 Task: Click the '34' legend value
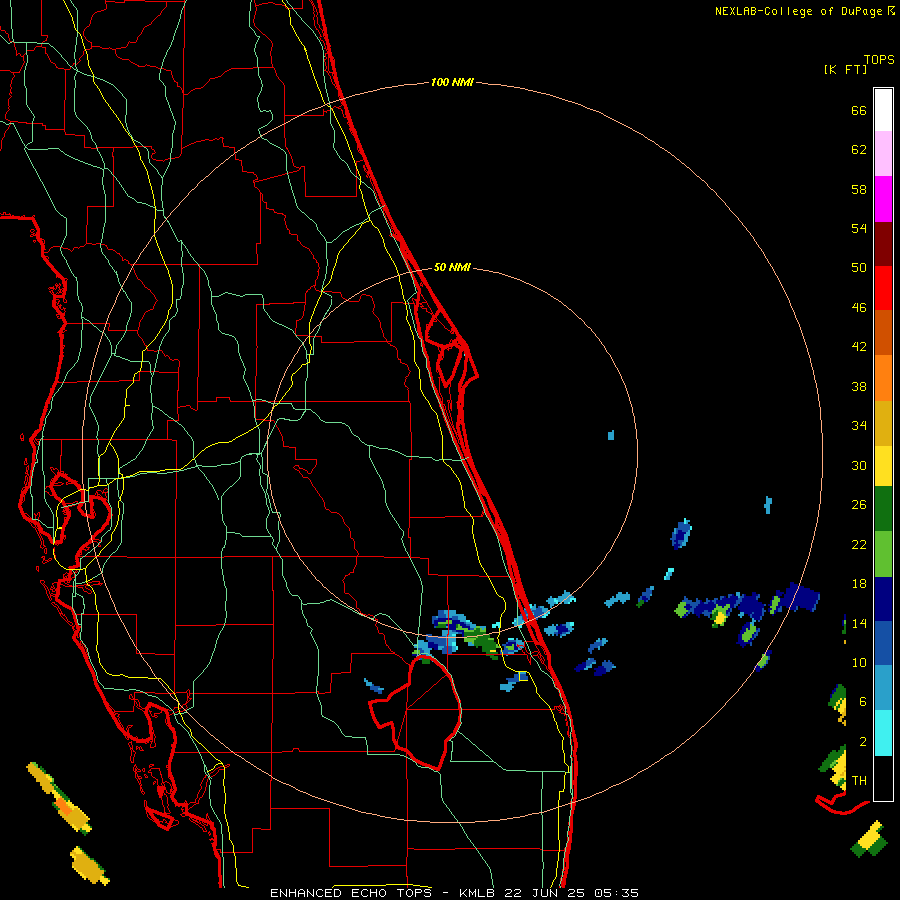tap(859, 425)
